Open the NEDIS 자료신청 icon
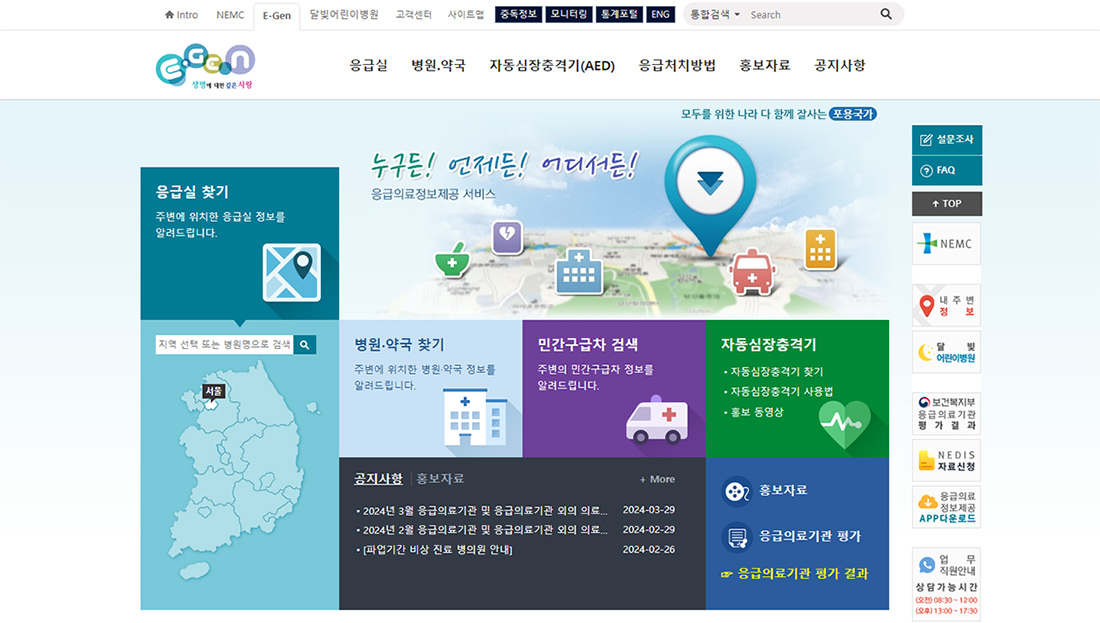The height and width of the screenshot is (623, 1100). [944, 459]
